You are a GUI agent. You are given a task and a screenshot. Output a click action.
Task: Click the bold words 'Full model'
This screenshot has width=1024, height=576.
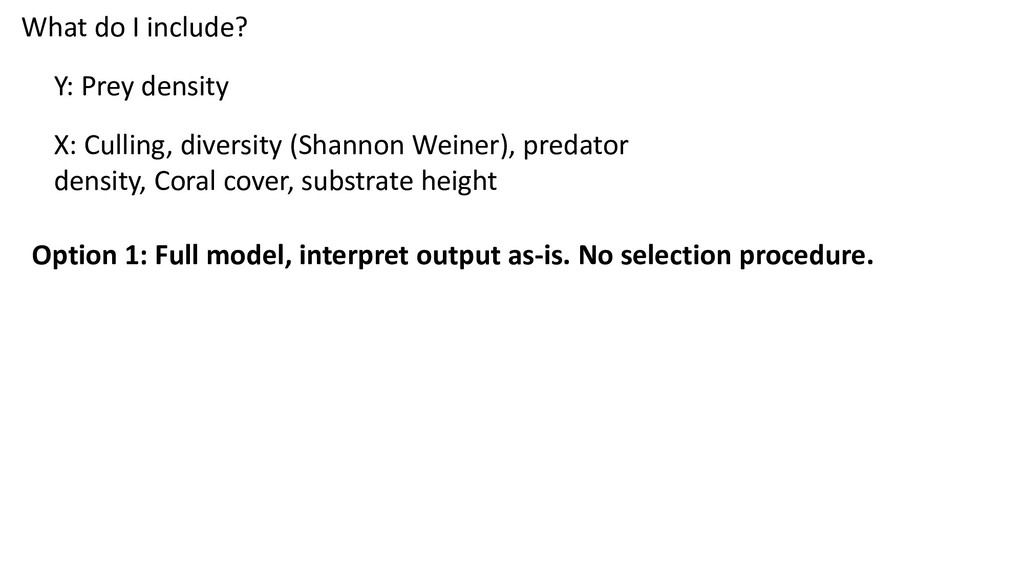[222, 255]
